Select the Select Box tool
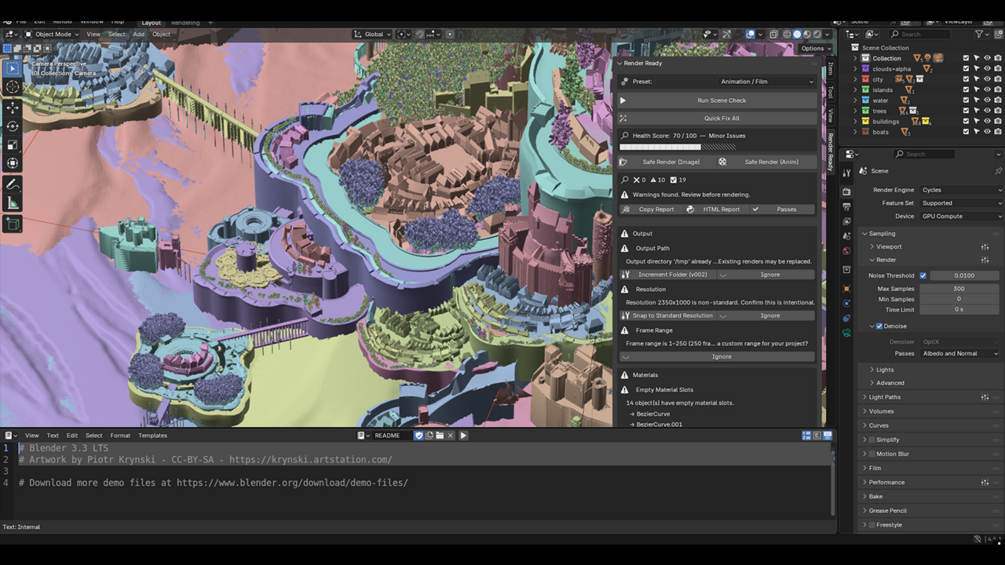 [12, 68]
